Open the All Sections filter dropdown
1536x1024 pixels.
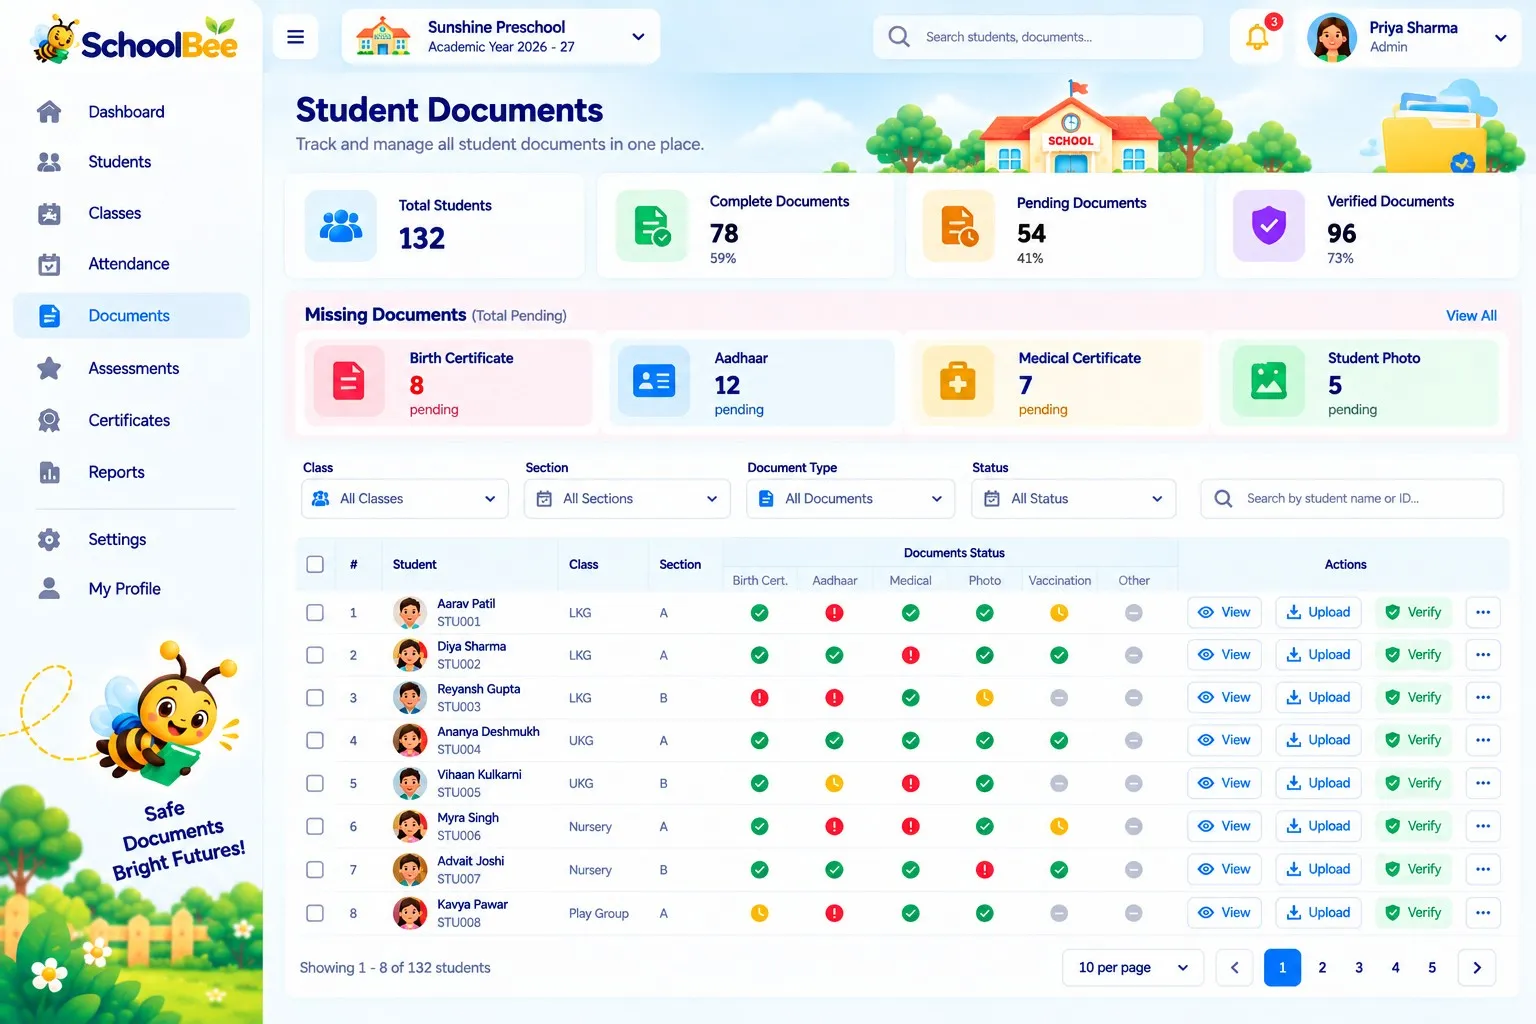click(627, 498)
